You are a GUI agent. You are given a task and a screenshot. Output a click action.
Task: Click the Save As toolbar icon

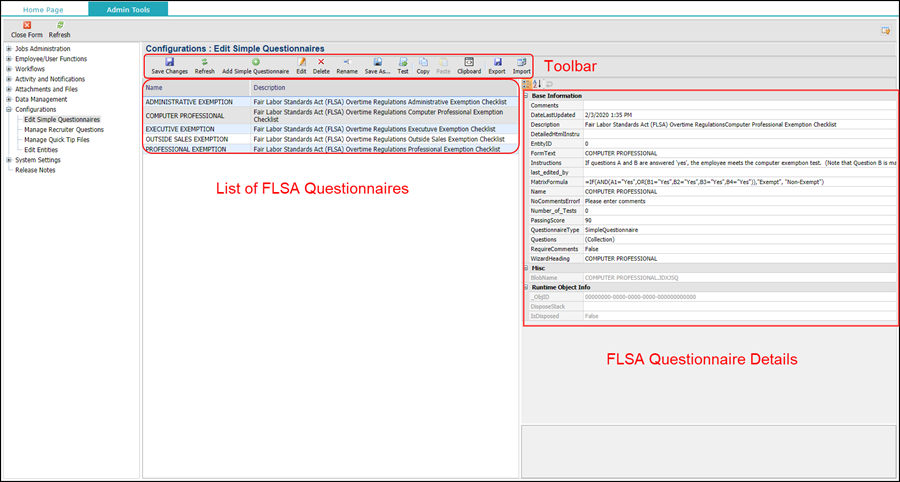click(x=378, y=62)
